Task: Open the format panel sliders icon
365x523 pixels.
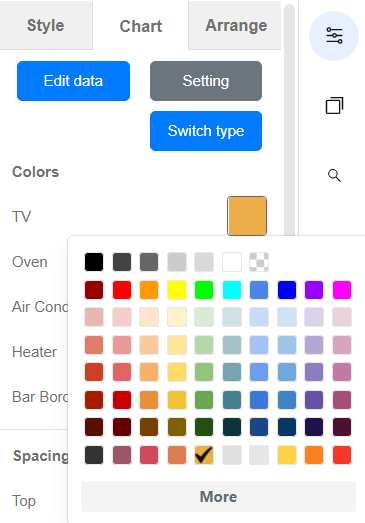Action: click(x=334, y=36)
